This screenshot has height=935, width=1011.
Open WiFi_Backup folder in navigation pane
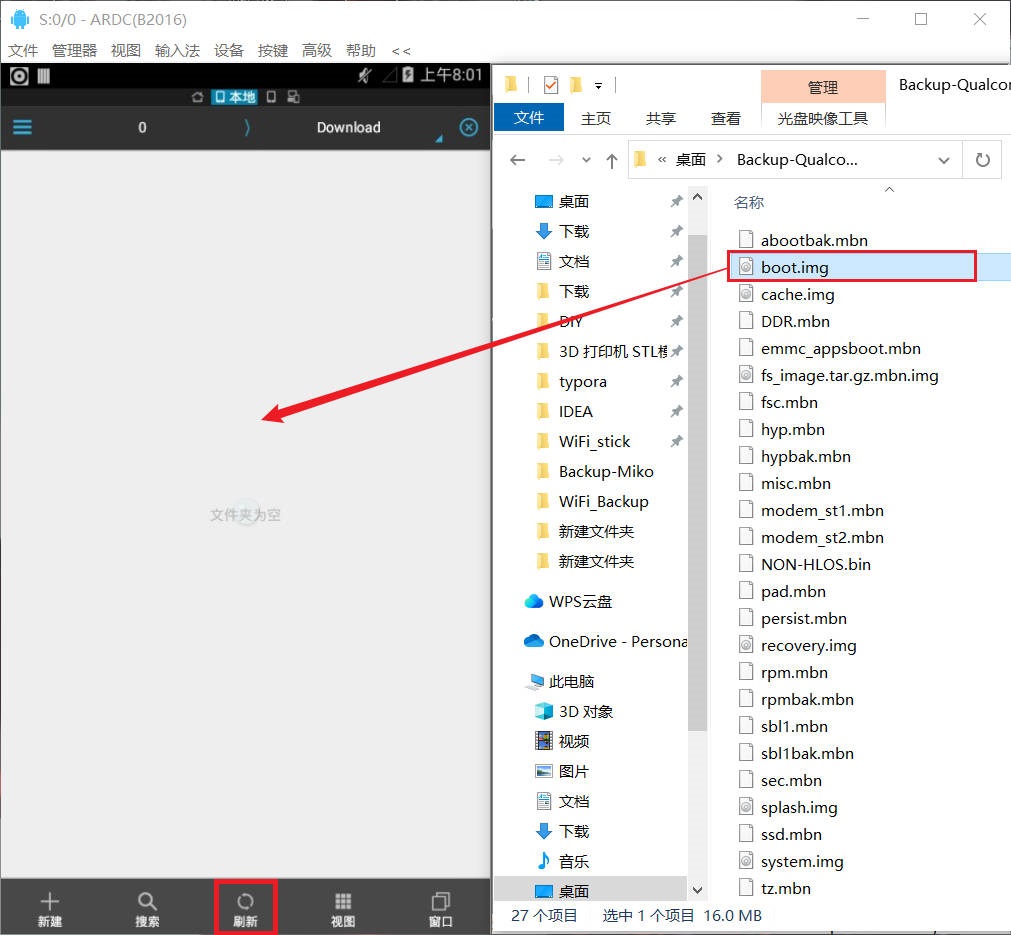coord(603,501)
